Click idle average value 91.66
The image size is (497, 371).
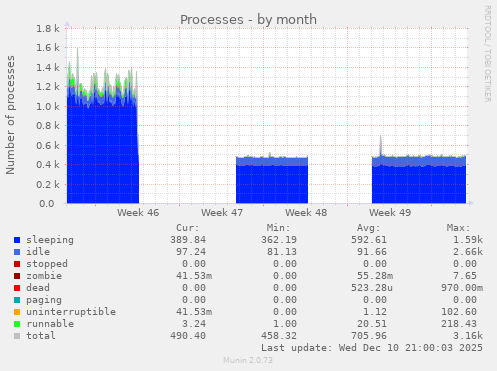372,252
